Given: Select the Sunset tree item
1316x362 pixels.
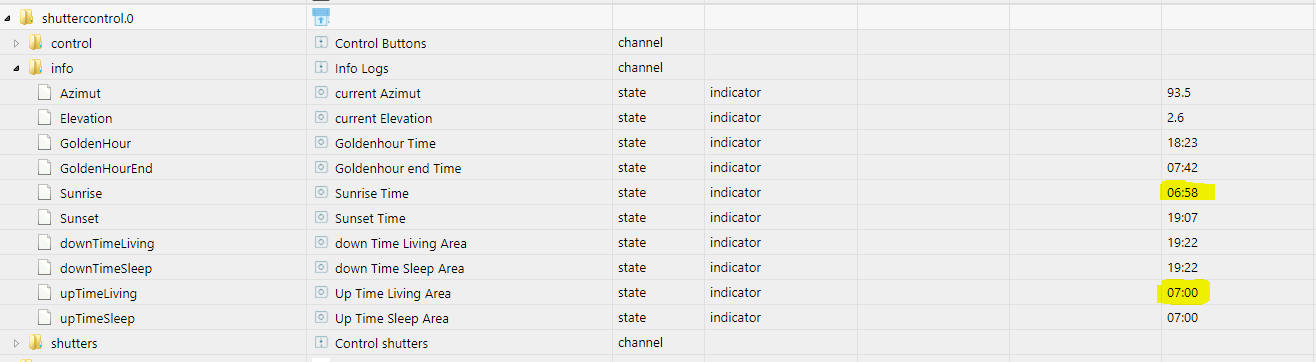Looking at the screenshot, I should point(79,218).
